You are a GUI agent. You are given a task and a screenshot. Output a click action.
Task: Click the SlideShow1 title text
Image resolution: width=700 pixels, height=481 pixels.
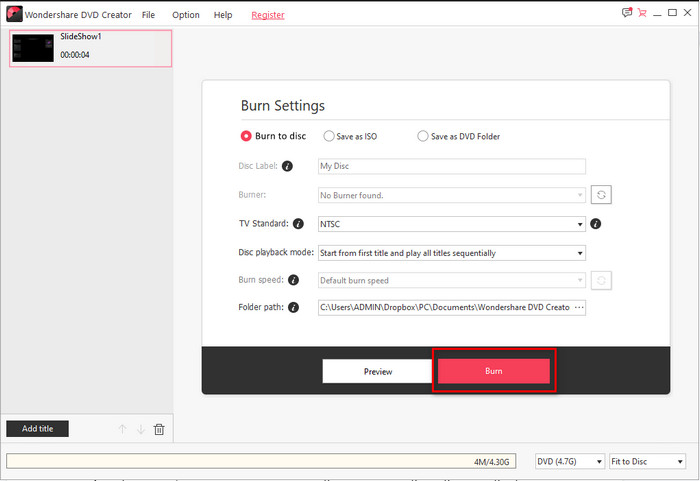[81, 36]
